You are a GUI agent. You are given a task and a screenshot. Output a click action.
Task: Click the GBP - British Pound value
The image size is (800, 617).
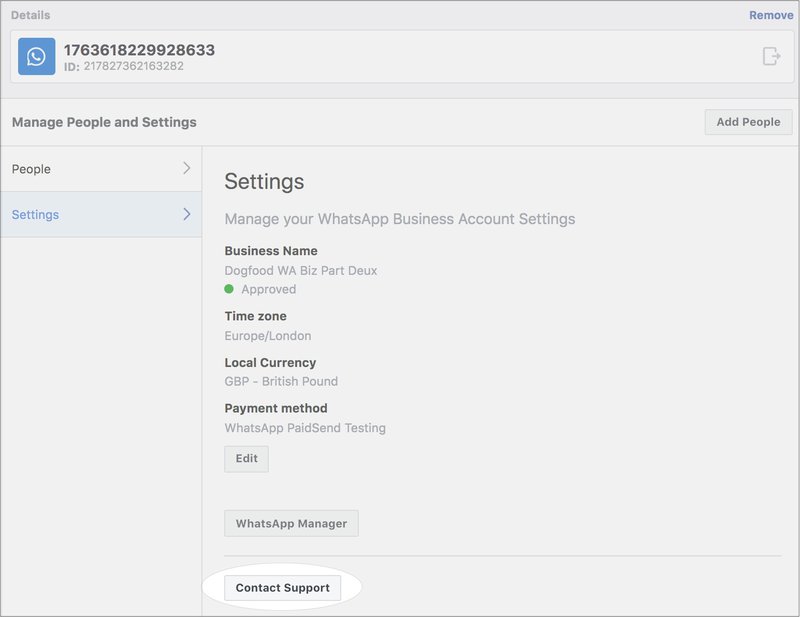[281, 381]
